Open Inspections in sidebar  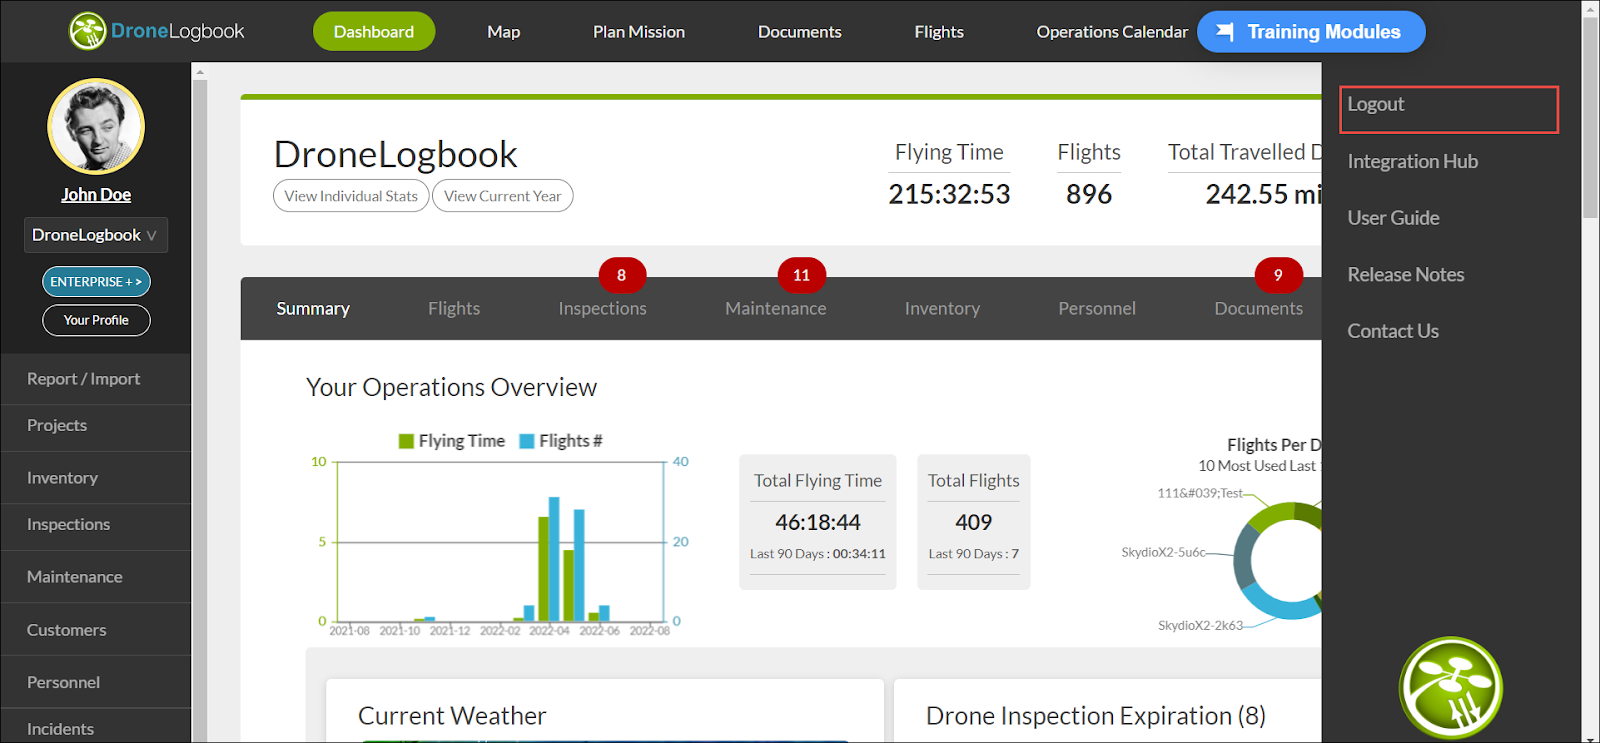click(x=96, y=525)
